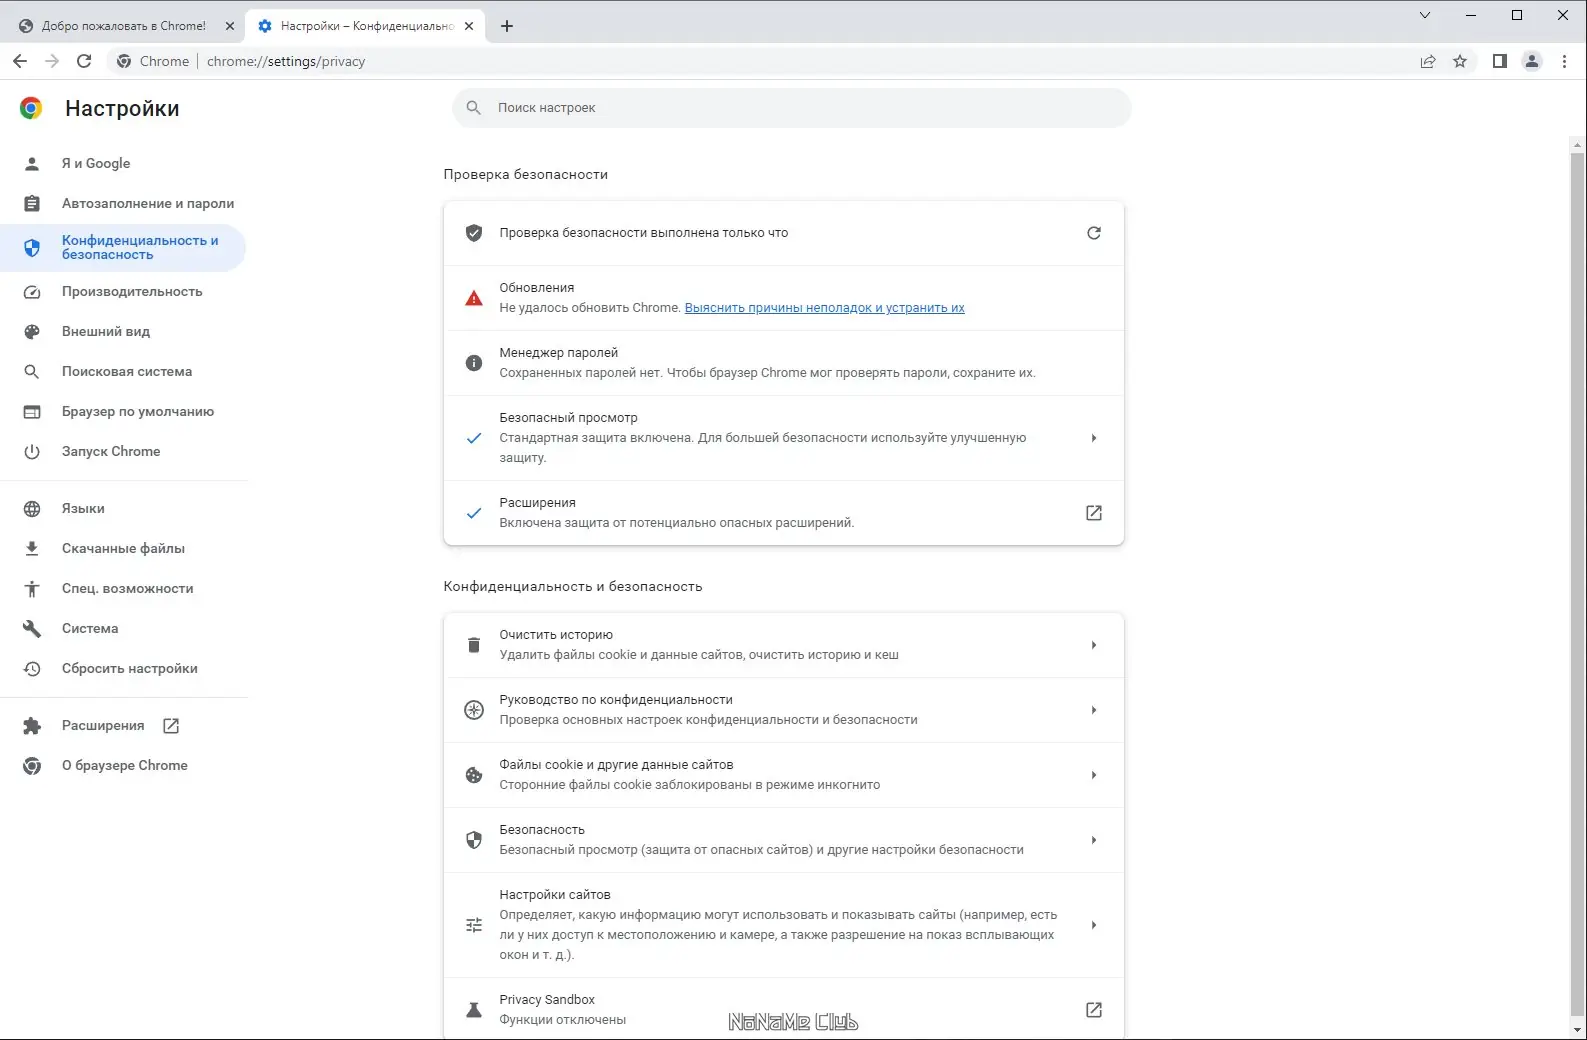Follow 'Выяснить причины неполадок и устранить их' link
This screenshot has width=1587, height=1040.
(825, 308)
